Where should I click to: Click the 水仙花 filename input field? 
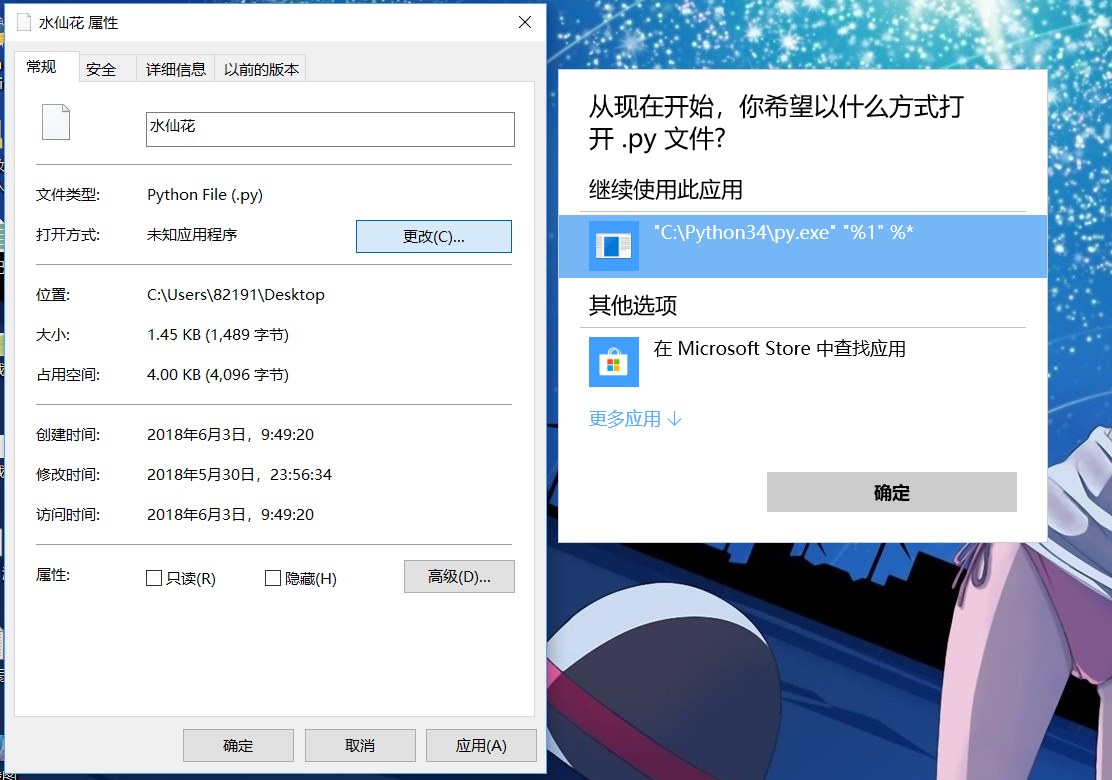tap(330, 129)
